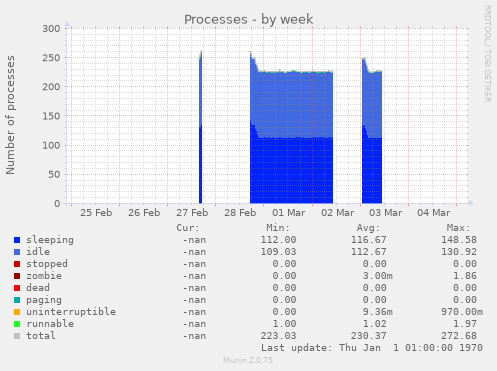Screen dimensions: 497x371
Task: Click total max value 272.68
Action: (459, 336)
